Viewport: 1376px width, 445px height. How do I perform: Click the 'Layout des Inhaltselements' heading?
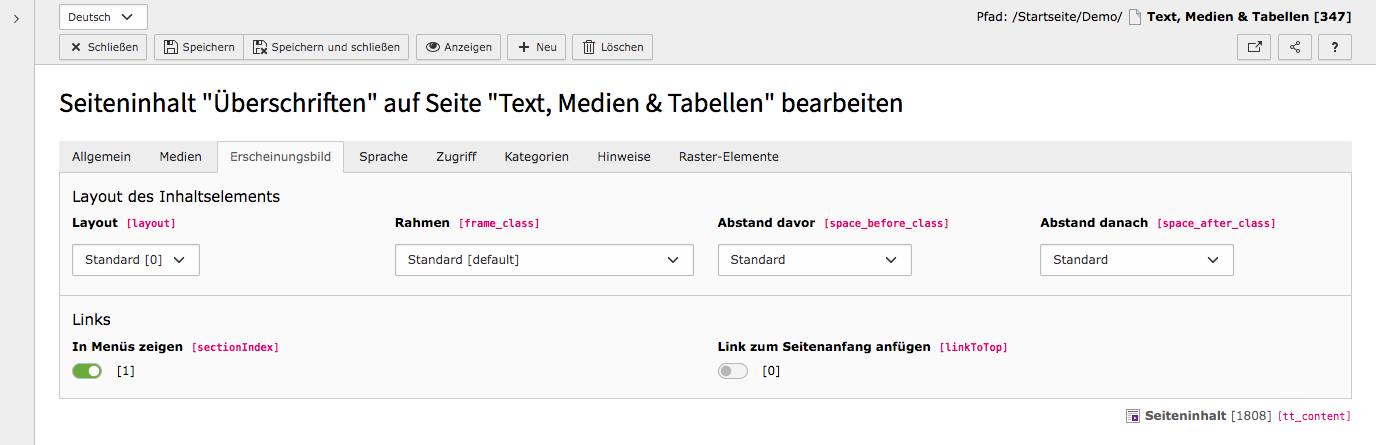[x=176, y=196]
